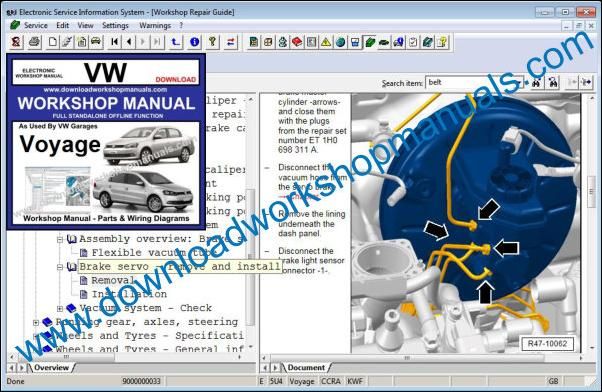Open the ? help menu
The width and height of the screenshot is (602, 392).
(x=181, y=25)
